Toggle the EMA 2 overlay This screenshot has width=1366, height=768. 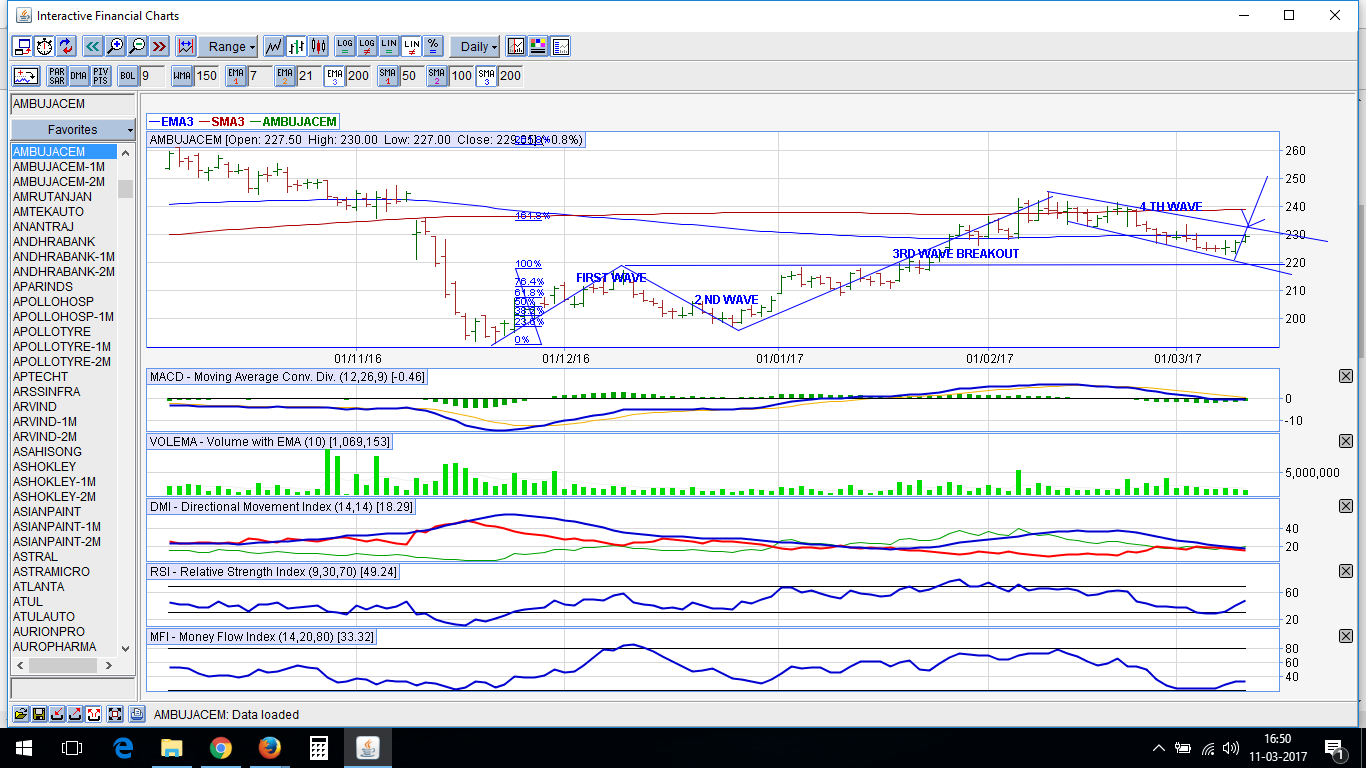[285, 75]
